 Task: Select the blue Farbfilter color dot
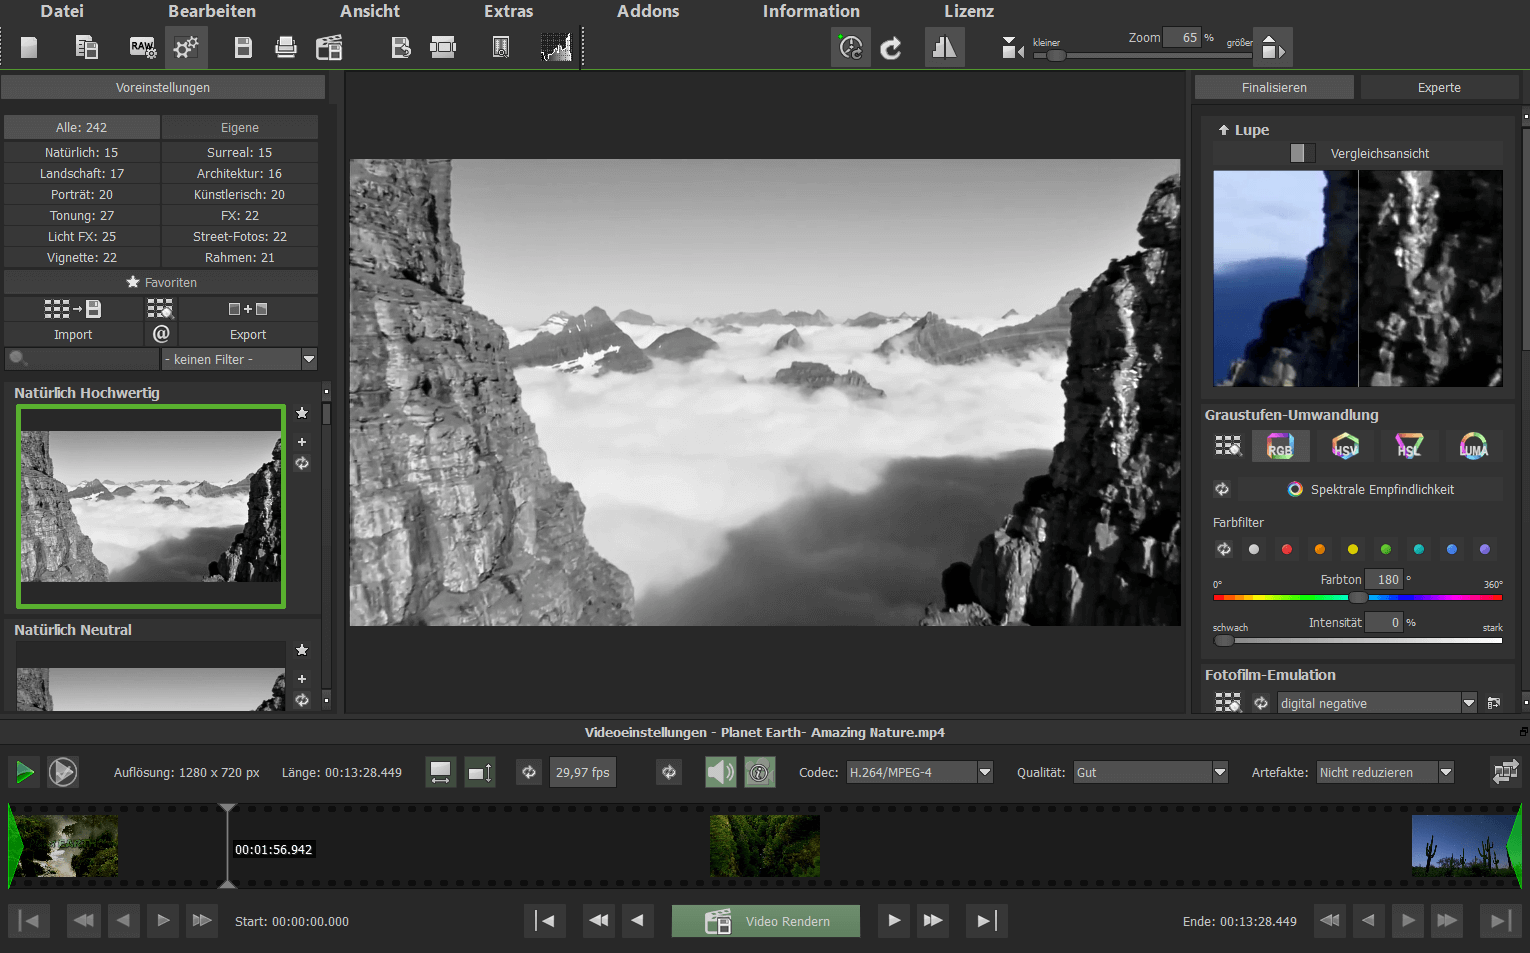click(x=1452, y=549)
